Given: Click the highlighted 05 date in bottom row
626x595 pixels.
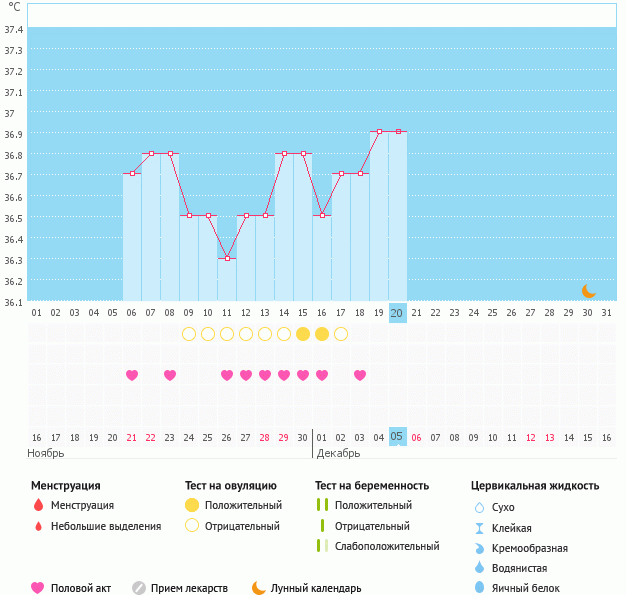Looking at the screenshot, I should [397, 437].
